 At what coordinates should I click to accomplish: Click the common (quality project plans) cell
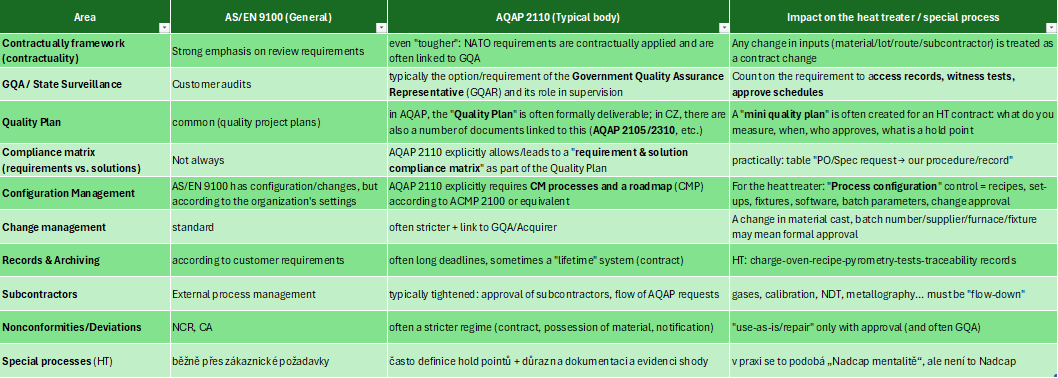[x=279, y=122]
